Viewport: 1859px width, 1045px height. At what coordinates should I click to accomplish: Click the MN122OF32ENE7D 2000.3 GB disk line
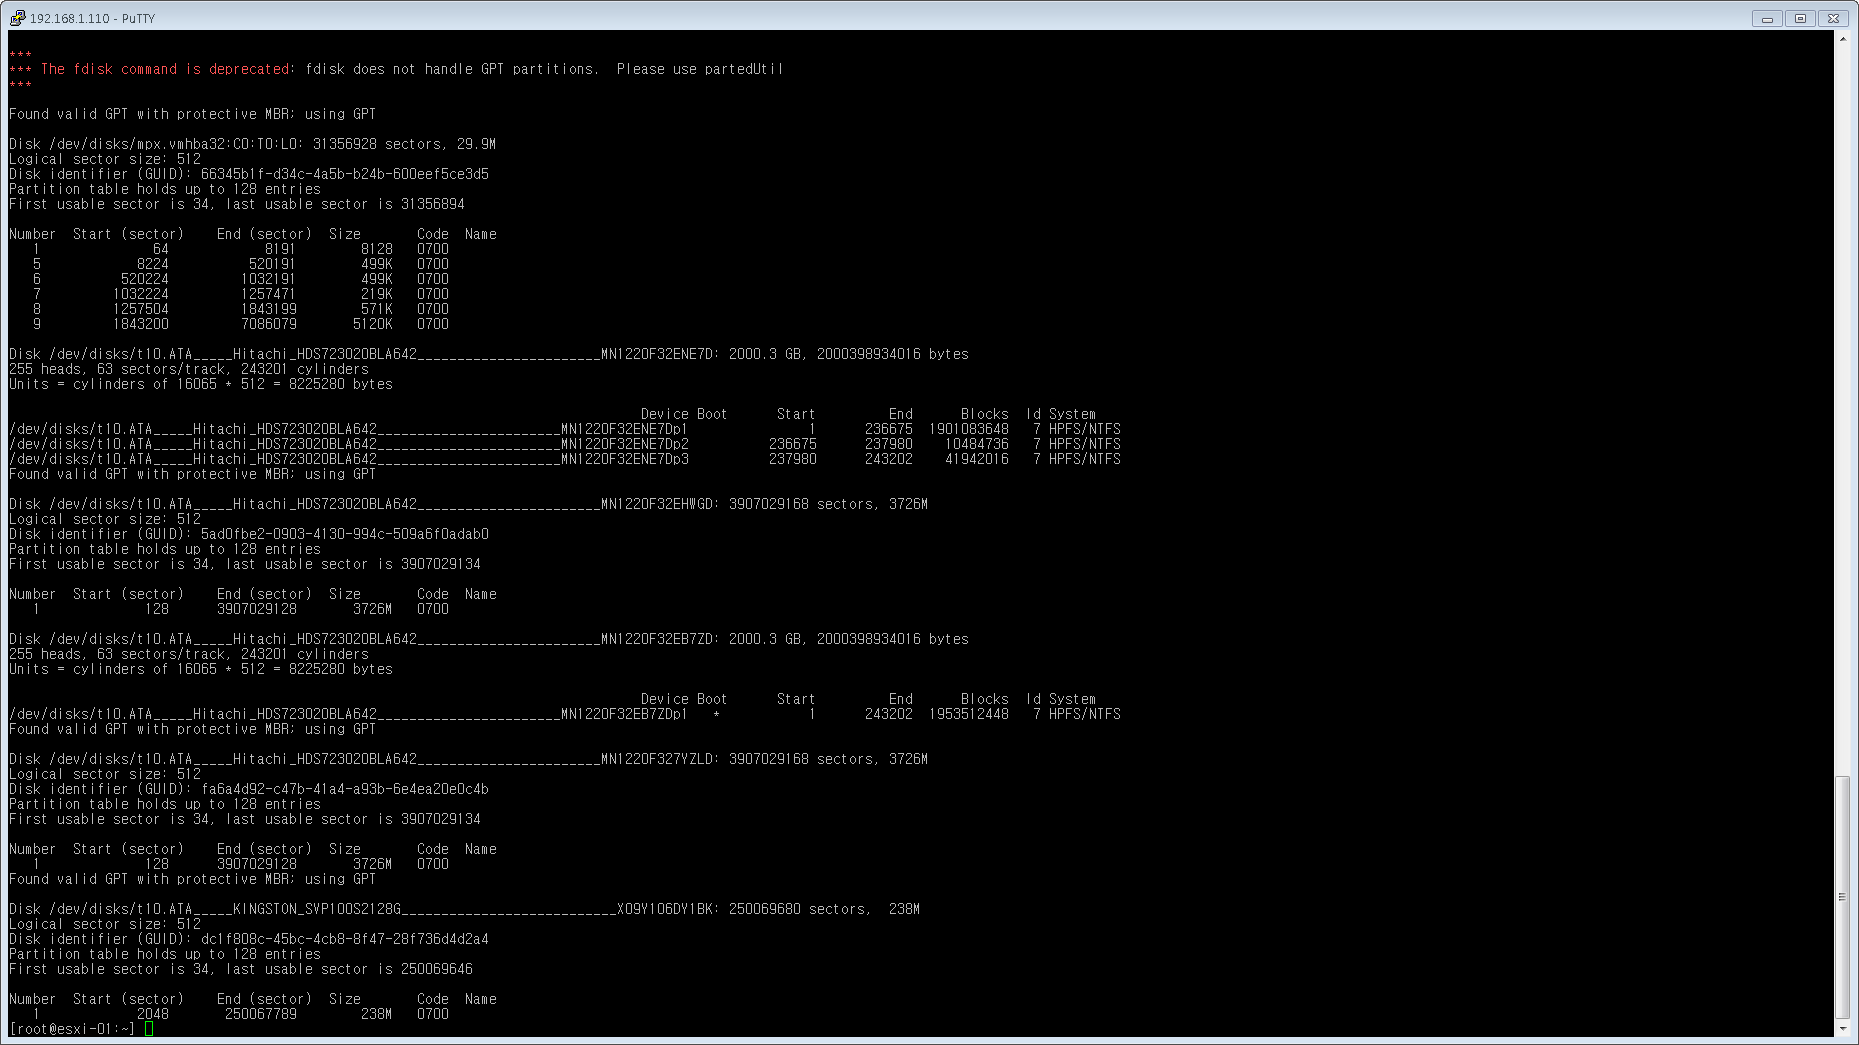coord(489,354)
